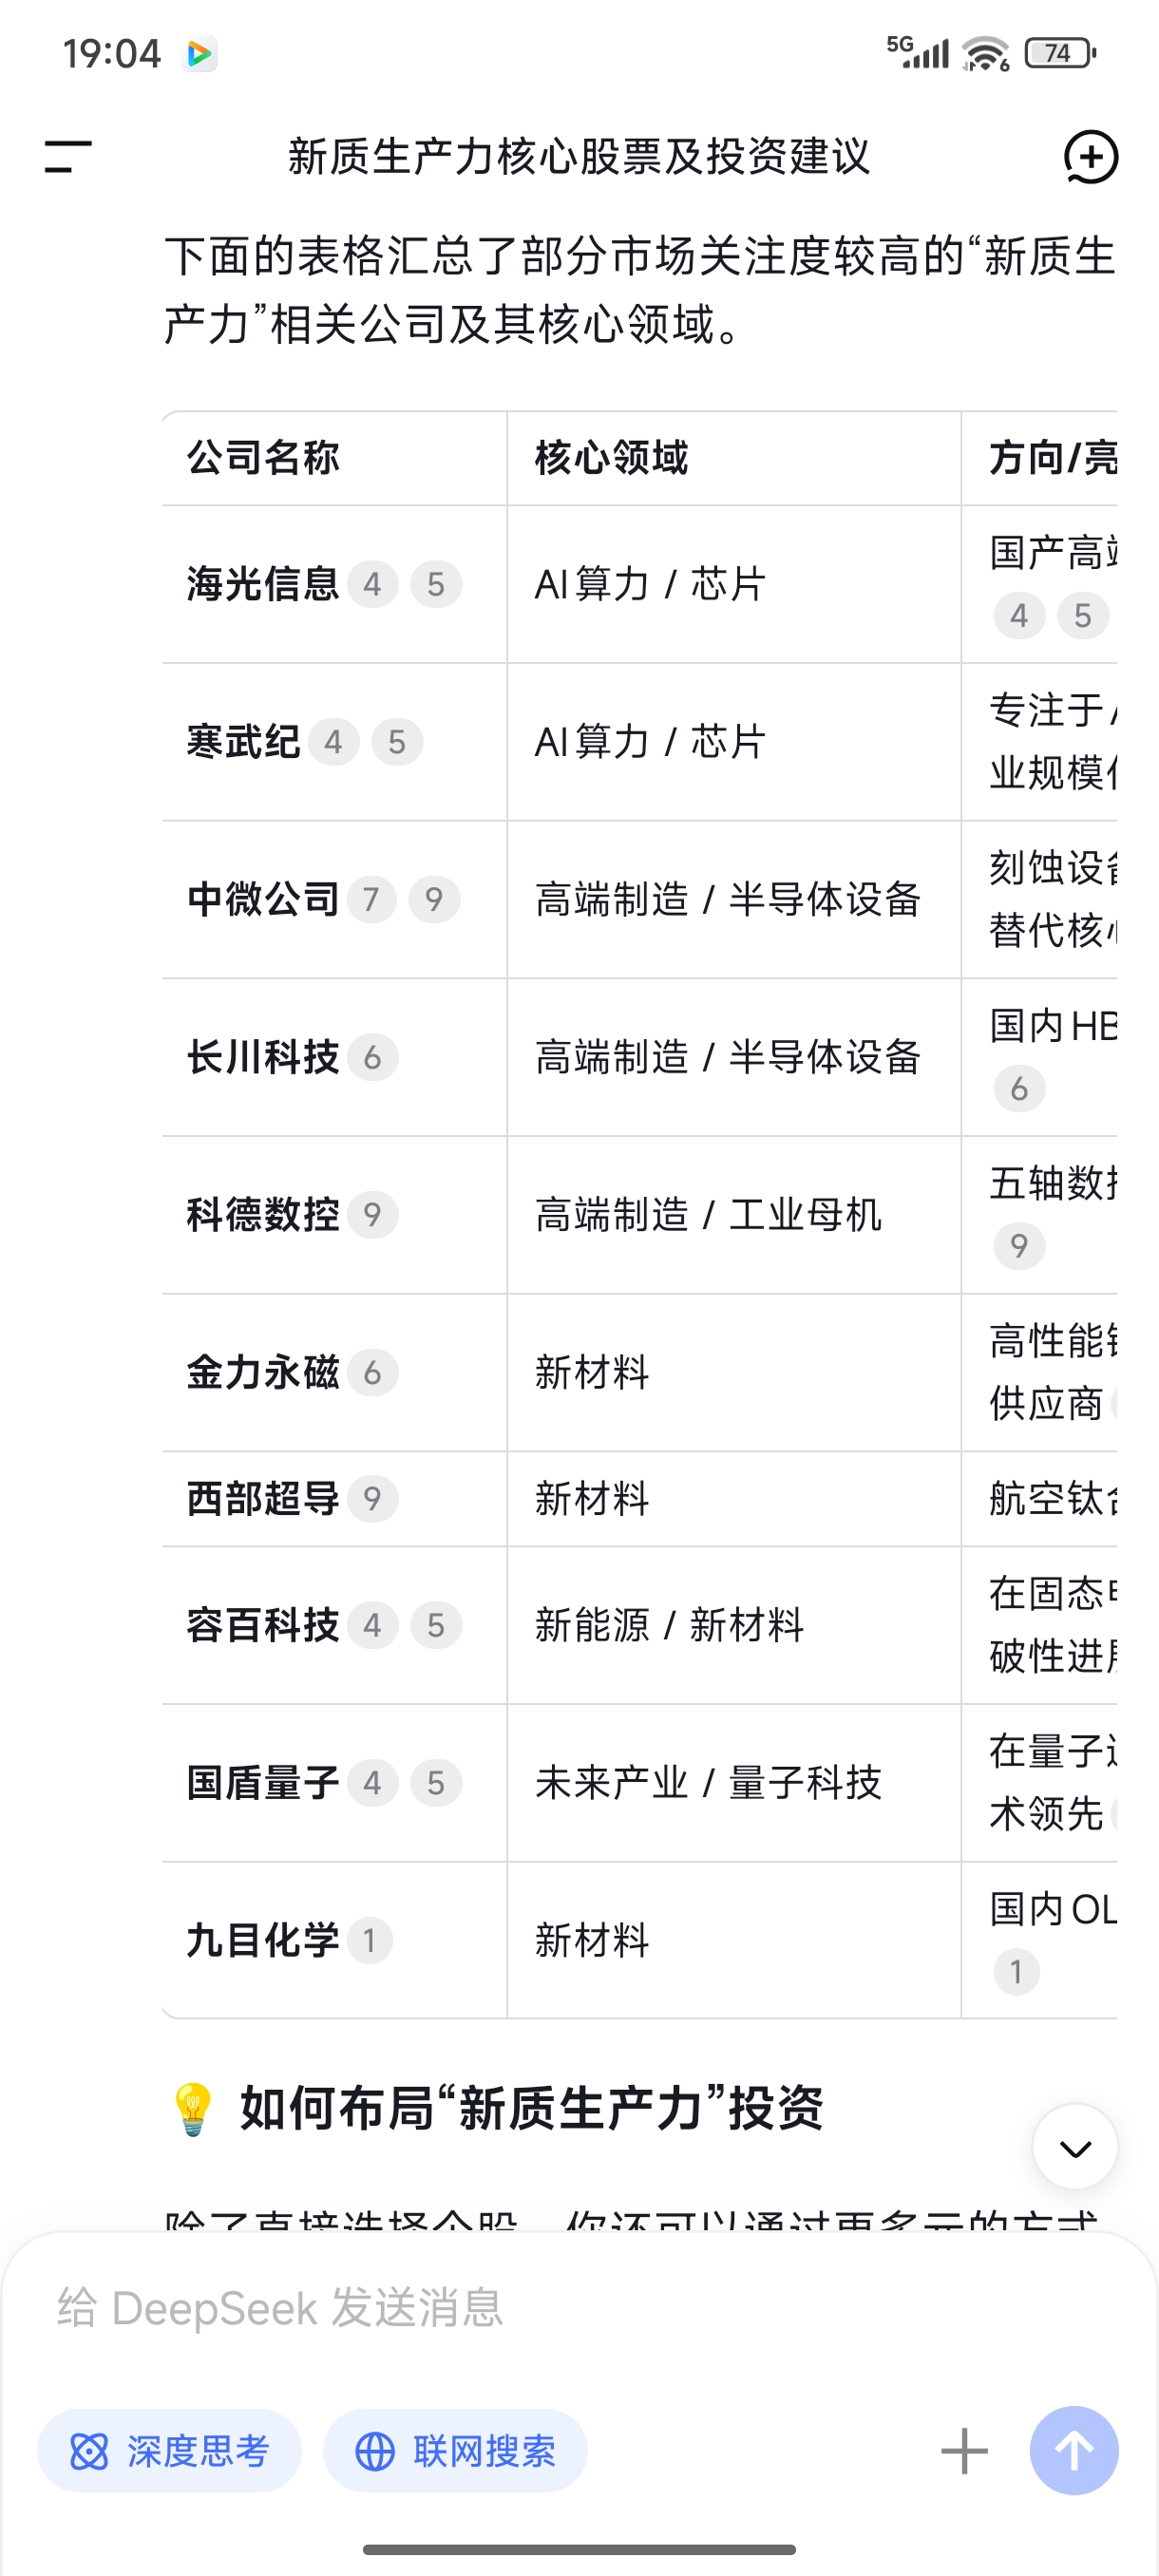This screenshot has width=1159, height=2576.
Task: Toggle 联网搜索 web search mode
Action: pos(455,2450)
